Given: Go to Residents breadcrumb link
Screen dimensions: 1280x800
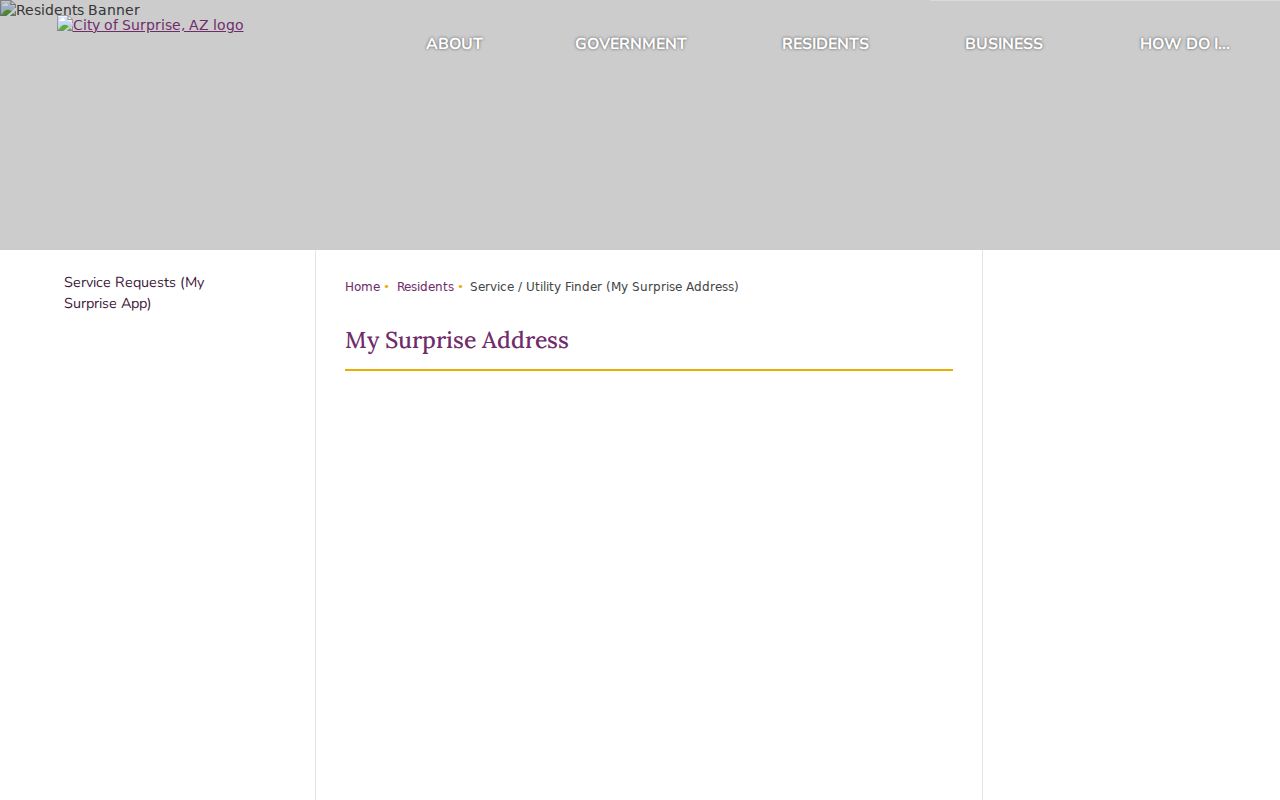Looking at the screenshot, I should [425, 287].
